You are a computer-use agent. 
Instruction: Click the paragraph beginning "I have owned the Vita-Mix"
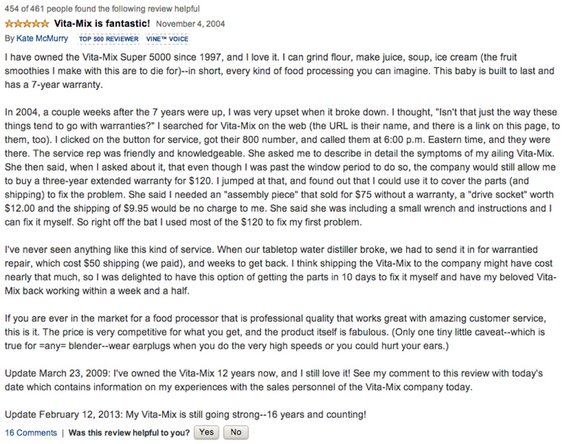279,71
